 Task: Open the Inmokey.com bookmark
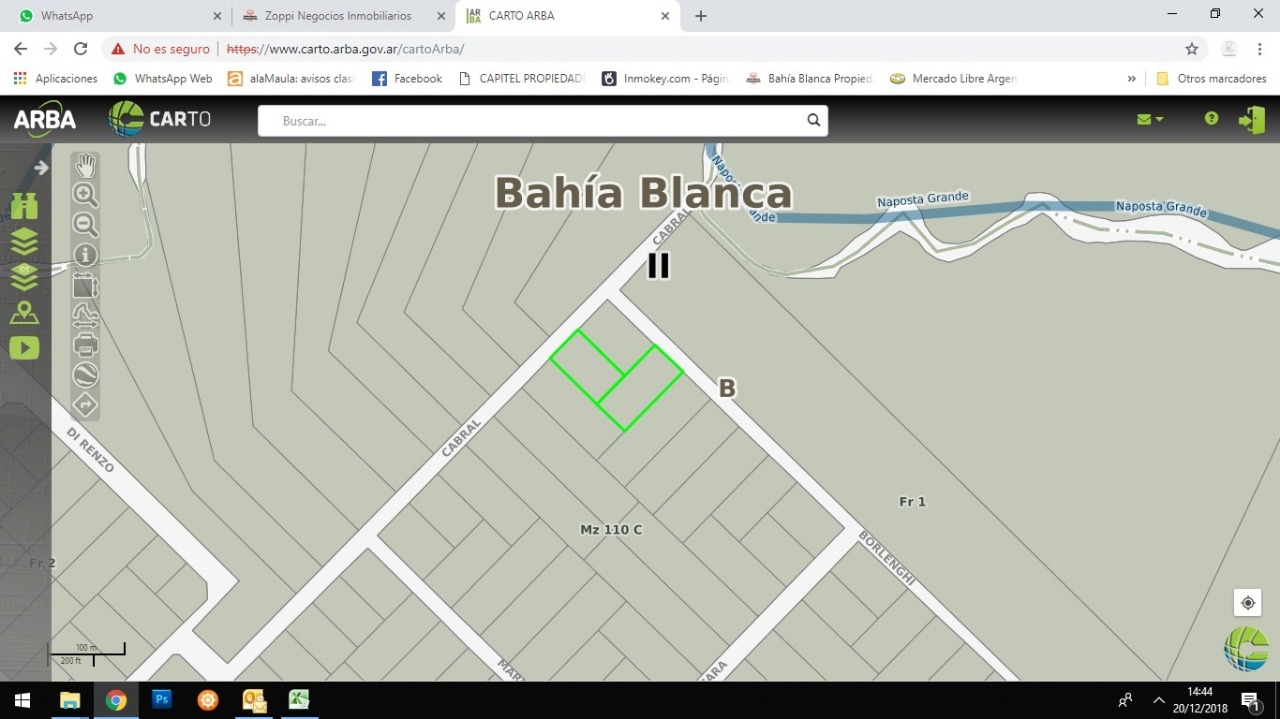(x=666, y=78)
